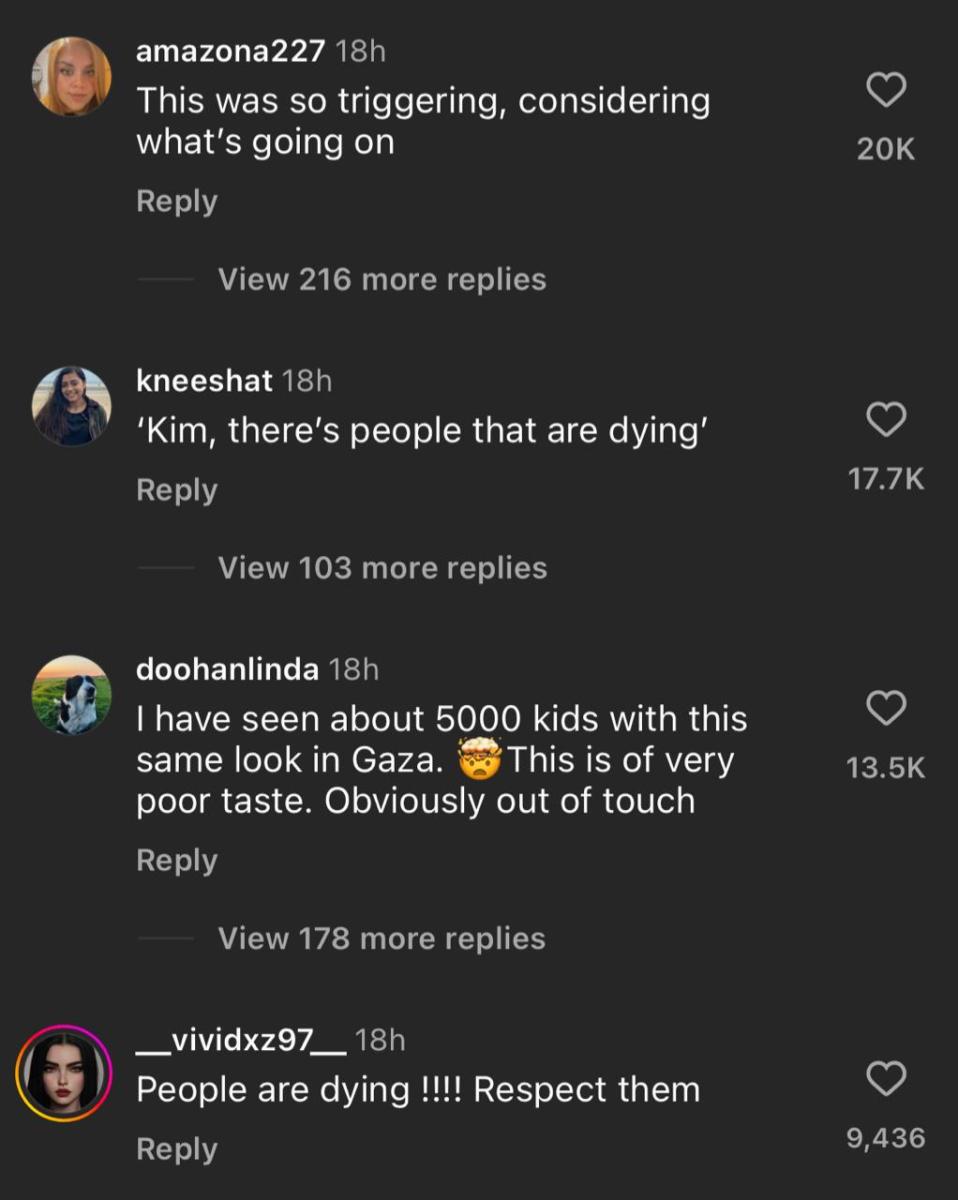Like amazona227's comment with heart icon
The width and height of the screenshot is (958, 1200).
click(x=885, y=91)
